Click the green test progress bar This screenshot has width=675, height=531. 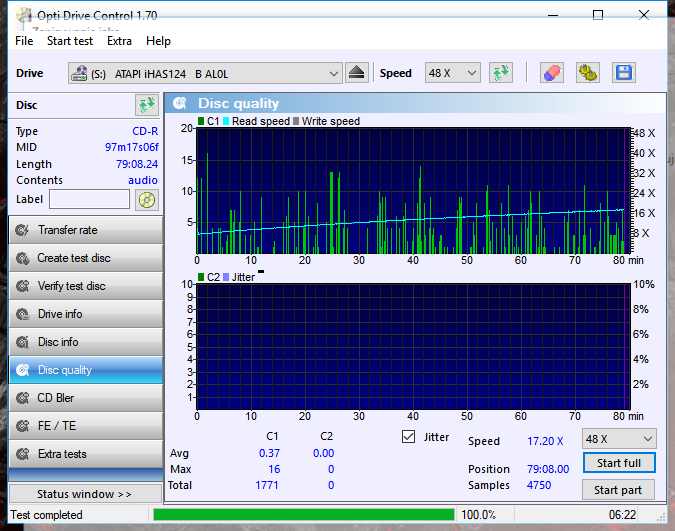[304, 515]
